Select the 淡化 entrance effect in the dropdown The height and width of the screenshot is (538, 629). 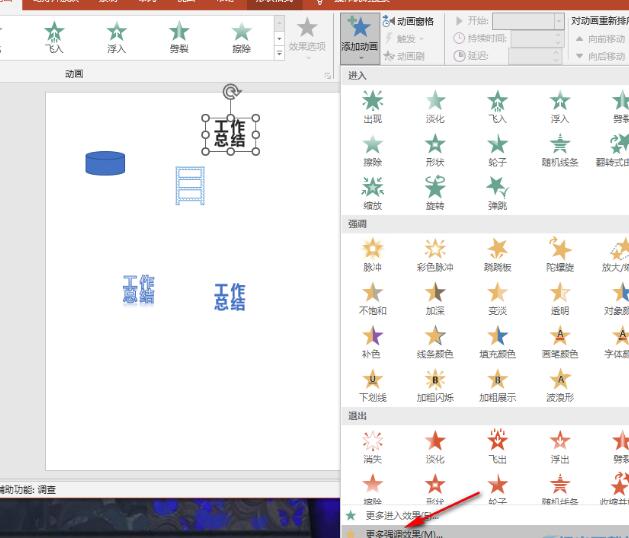tap(435, 107)
